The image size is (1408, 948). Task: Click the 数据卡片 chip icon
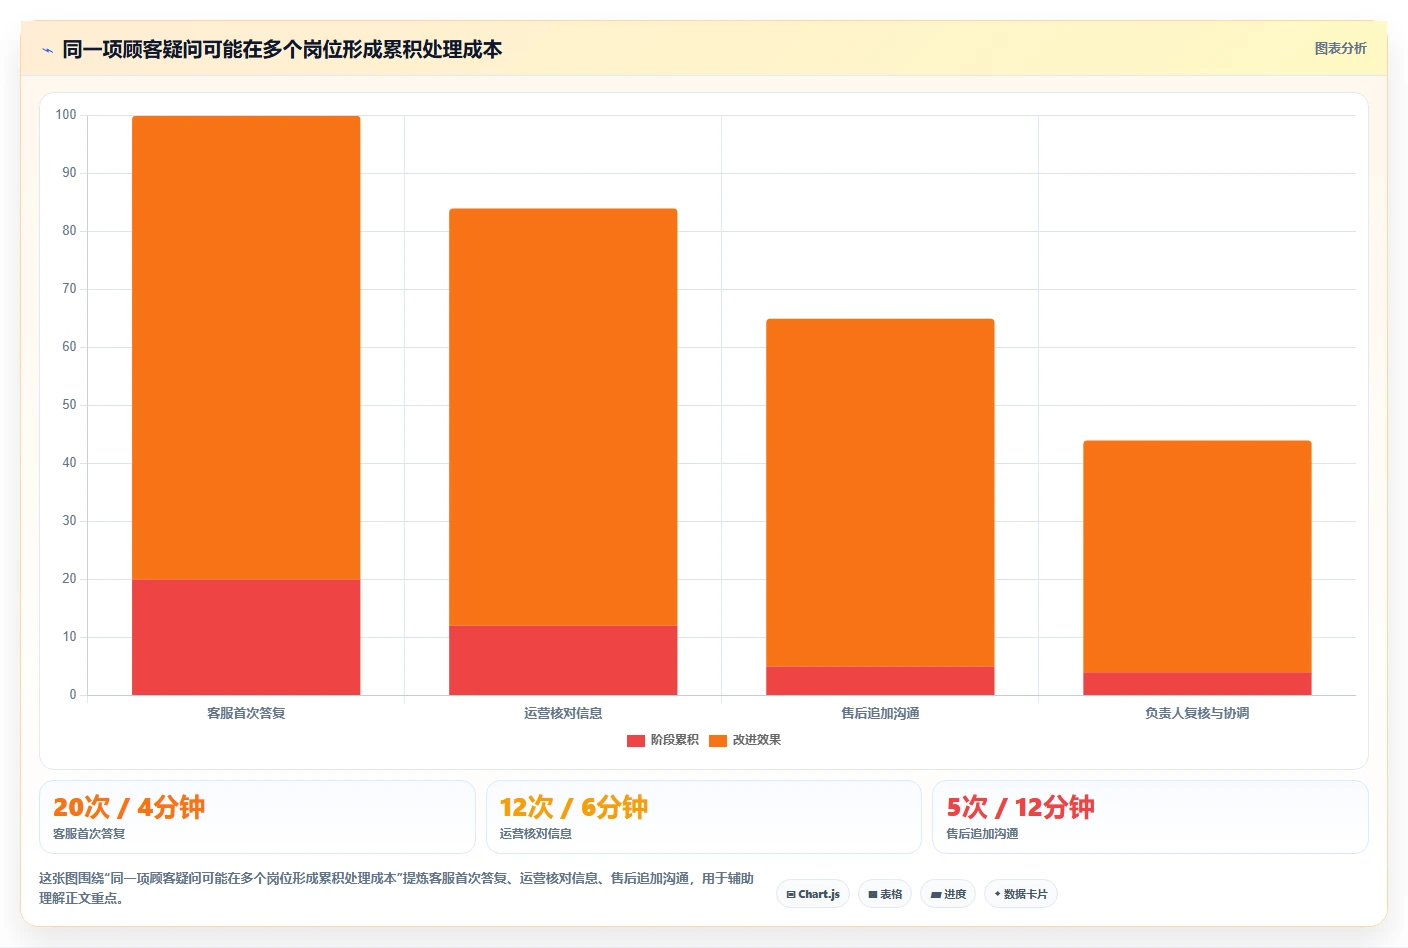tap(997, 894)
